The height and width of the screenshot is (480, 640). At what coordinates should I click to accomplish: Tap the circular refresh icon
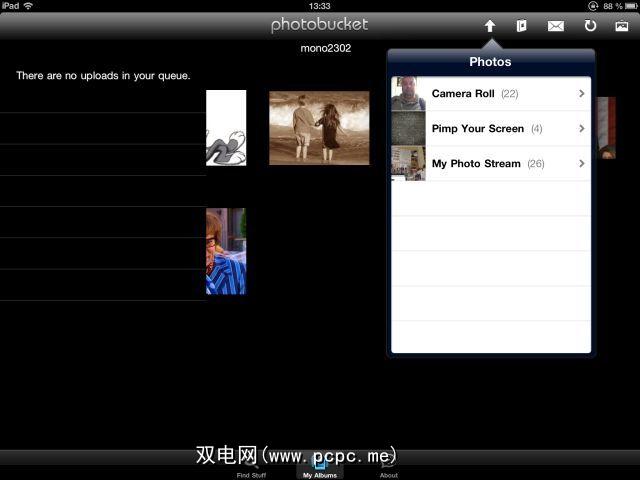(590, 26)
